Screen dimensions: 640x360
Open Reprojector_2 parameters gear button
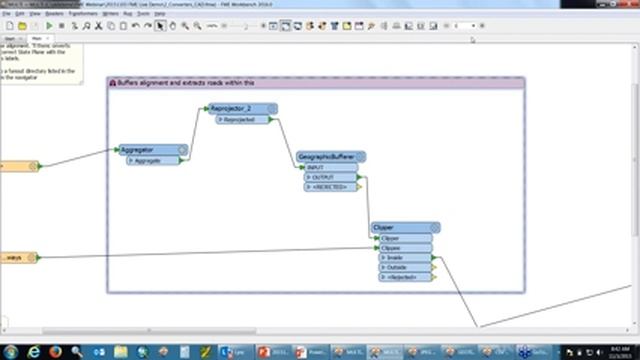(x=272, y=109)
